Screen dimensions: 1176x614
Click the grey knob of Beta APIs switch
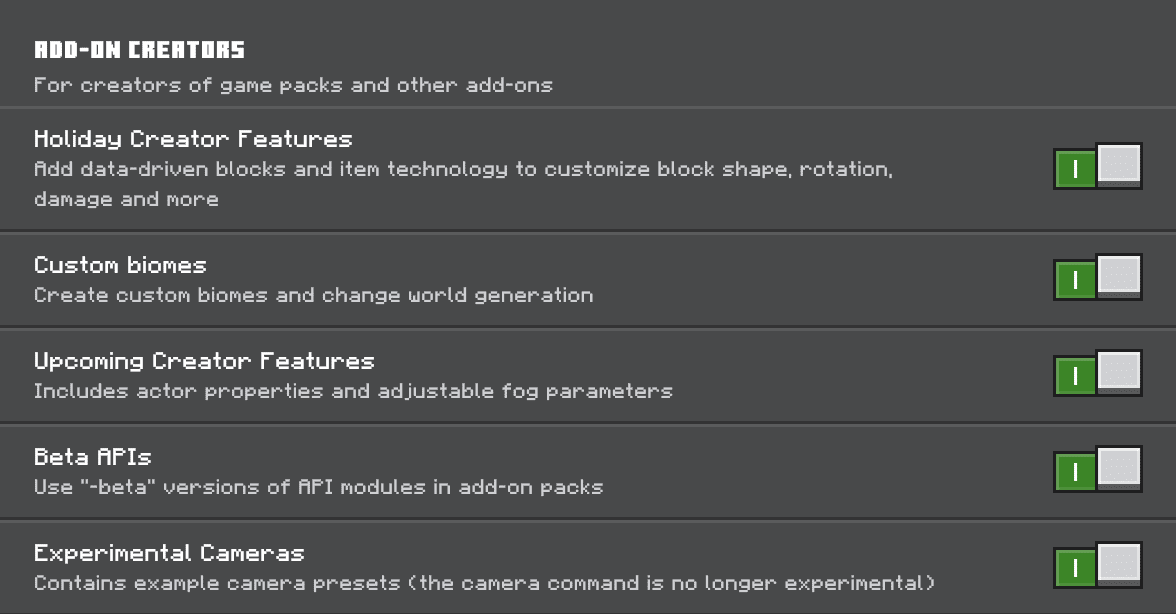1119,467
